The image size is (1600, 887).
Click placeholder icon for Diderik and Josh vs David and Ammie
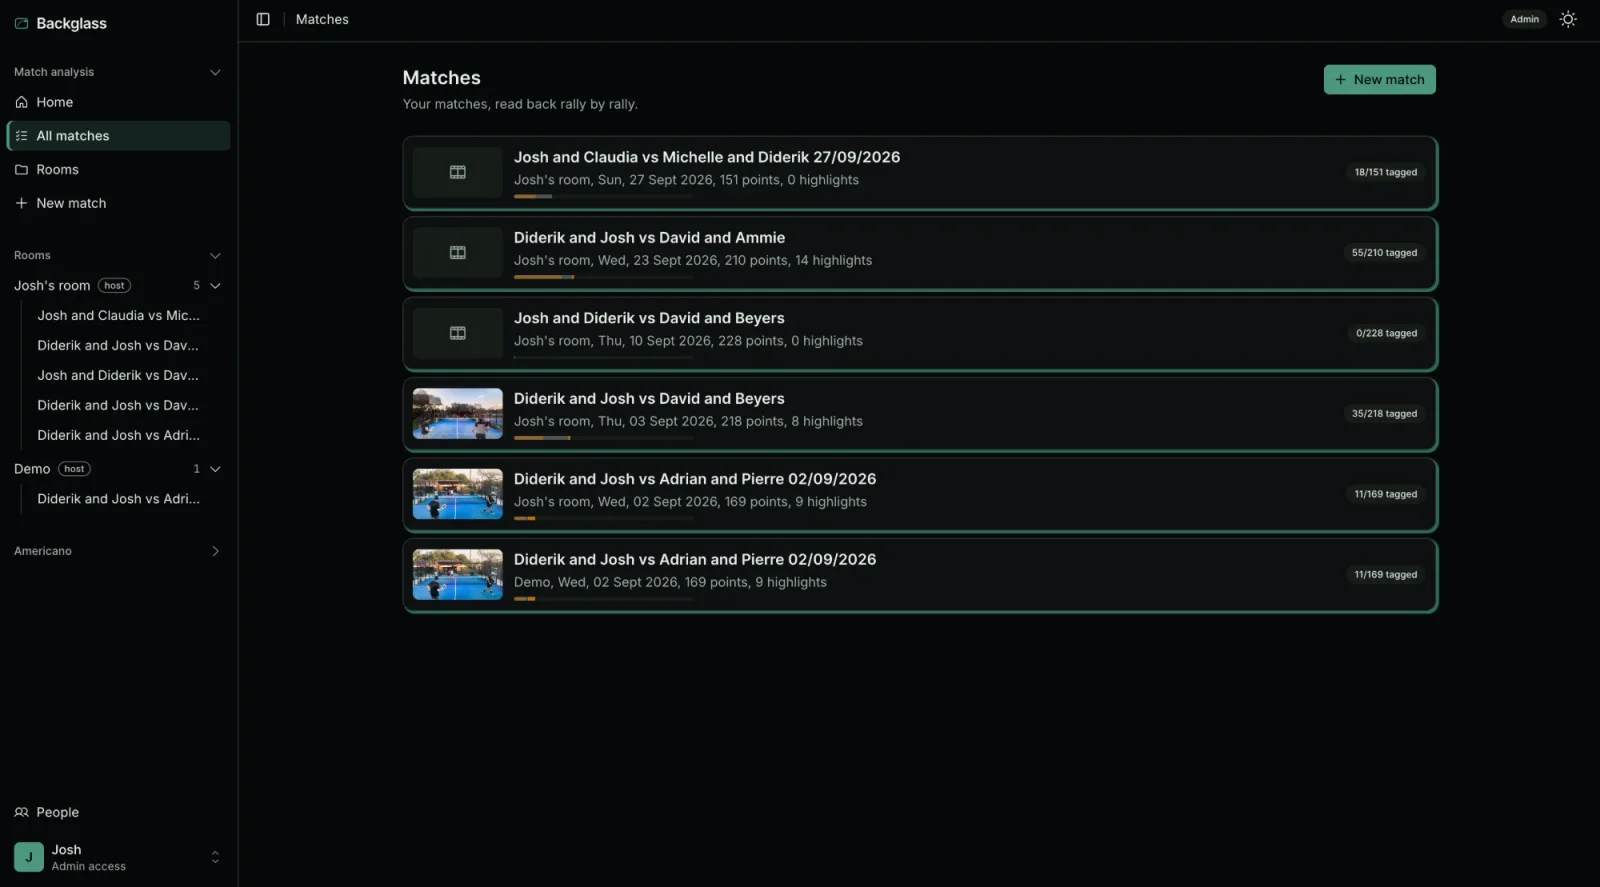(457, 253)
